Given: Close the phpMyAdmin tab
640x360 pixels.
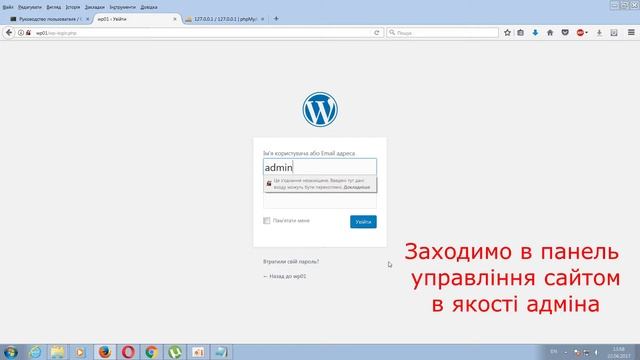Looking at the screenshot, I should [x=262, y=19].
